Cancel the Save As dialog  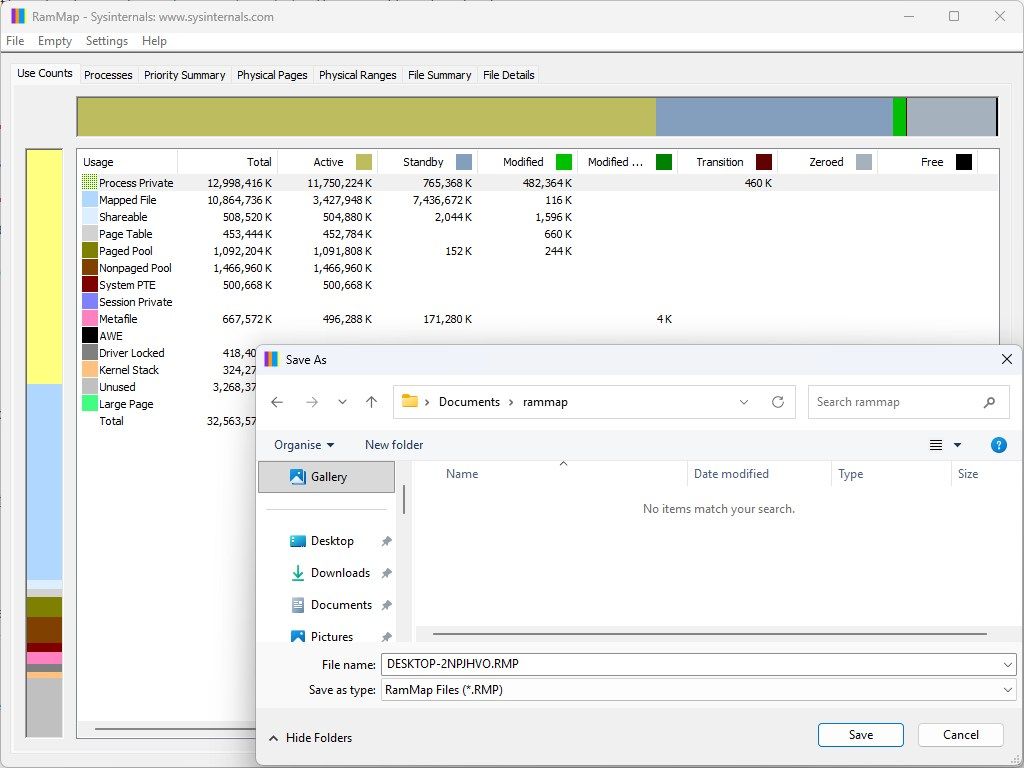[x=961, y=735]
